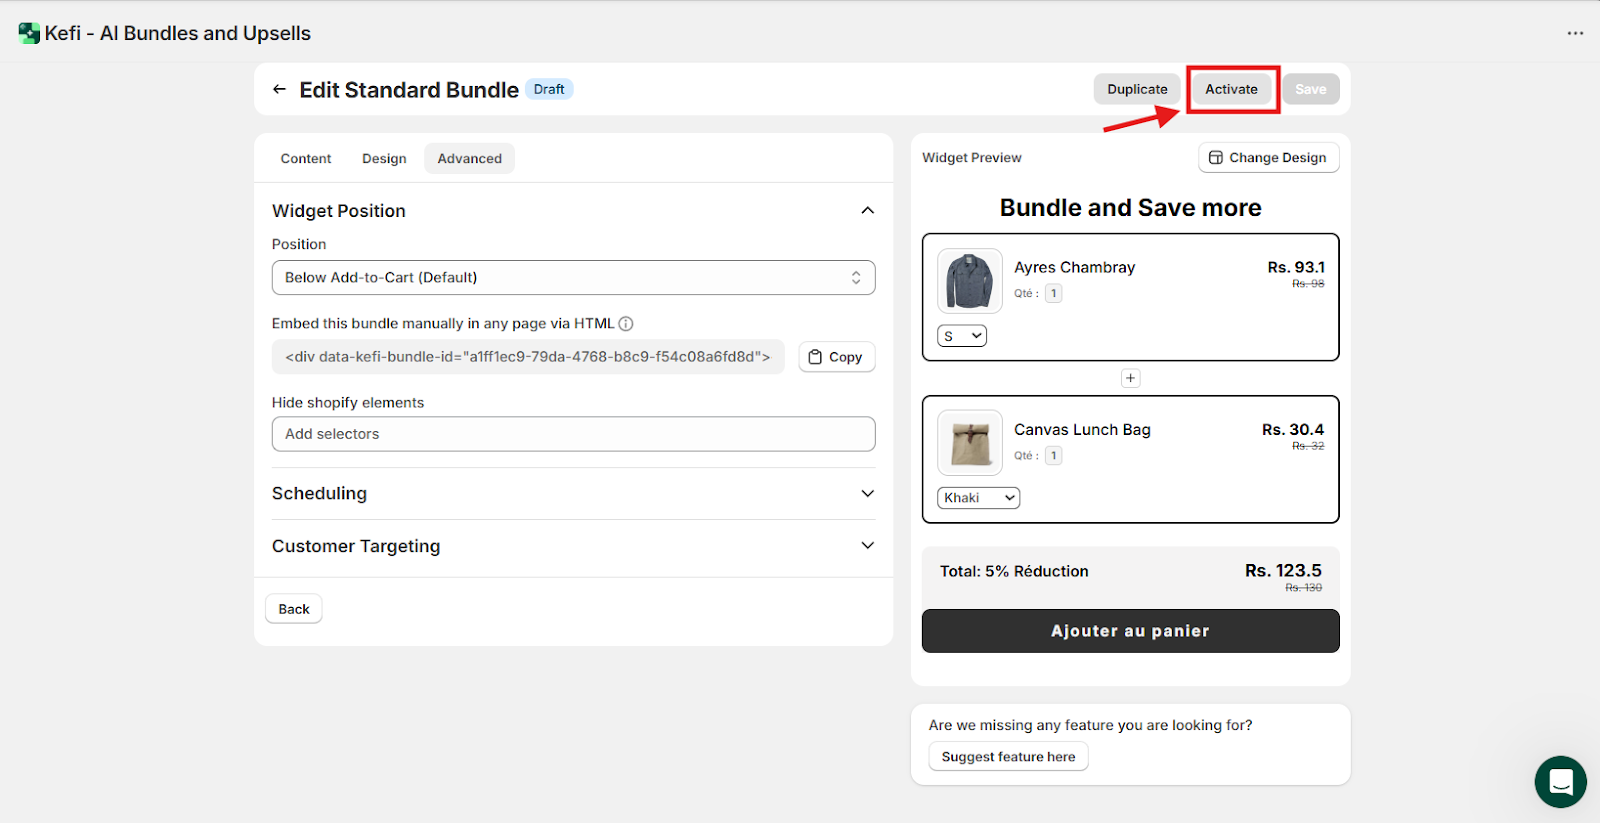This screenshot has width=1600, height=823.
Task: Click the Kefi app logo icon
Action: [29, 33]
